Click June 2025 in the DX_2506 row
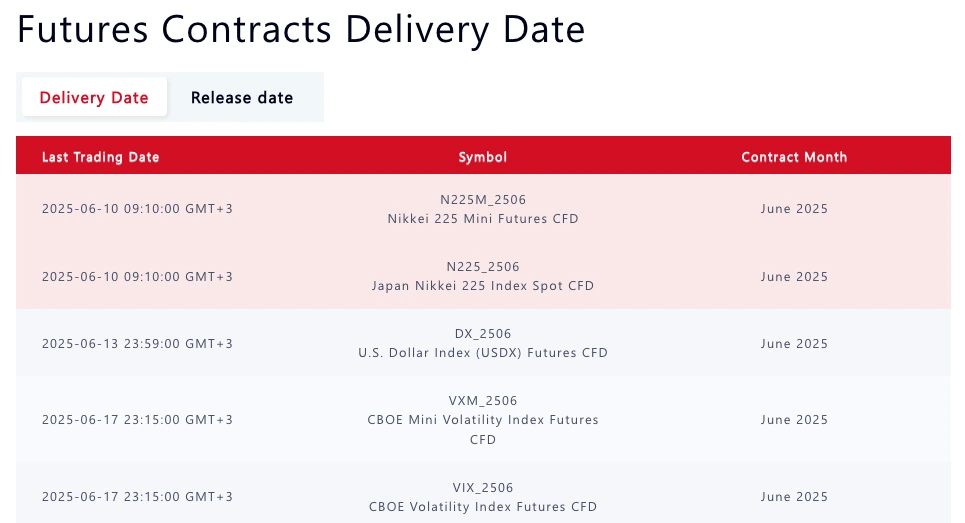The image size is (965, 523). [x=794, y=343]
